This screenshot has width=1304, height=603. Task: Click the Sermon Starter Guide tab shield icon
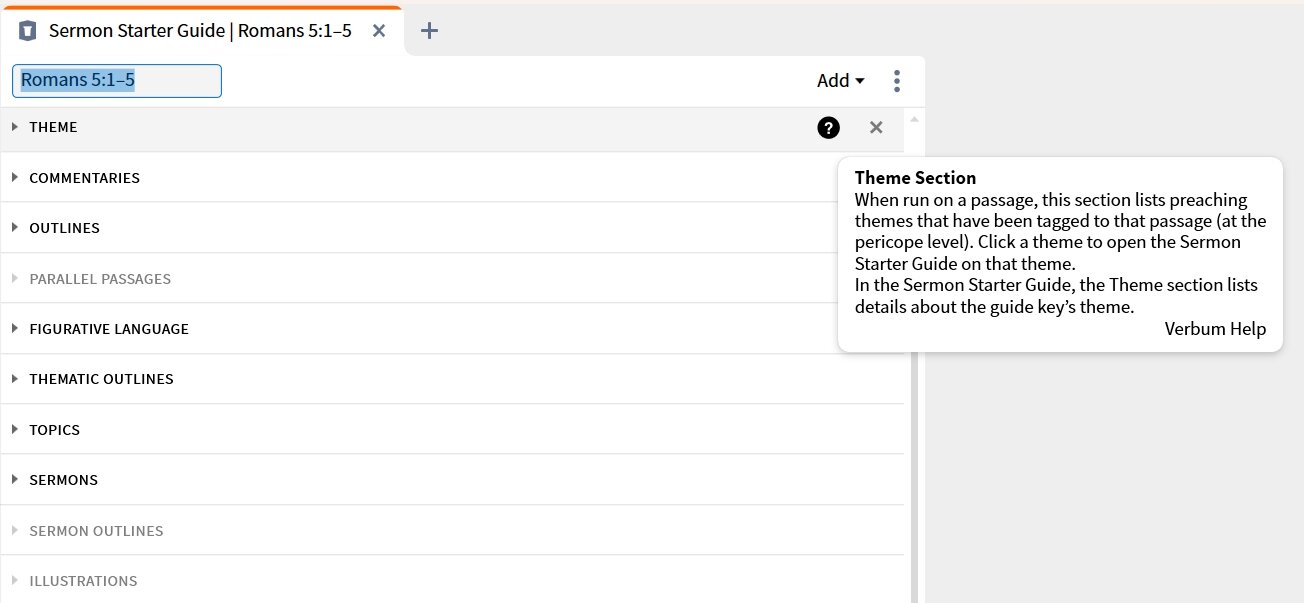(28, 31)
